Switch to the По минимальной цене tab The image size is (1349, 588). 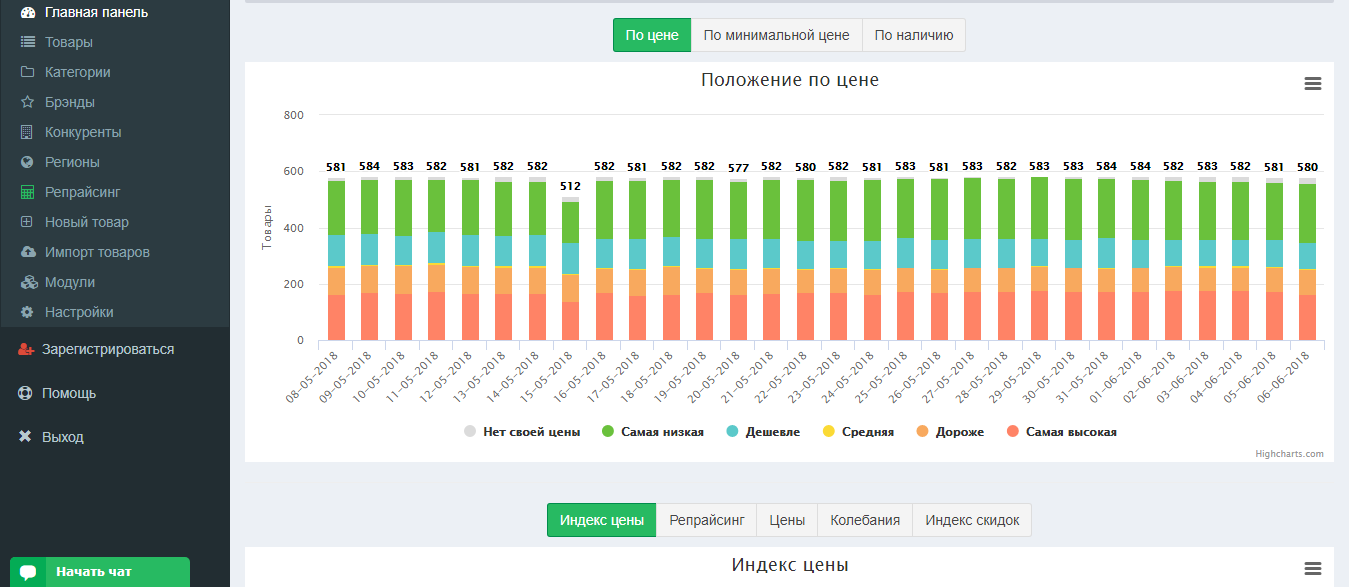click(776, 35)
